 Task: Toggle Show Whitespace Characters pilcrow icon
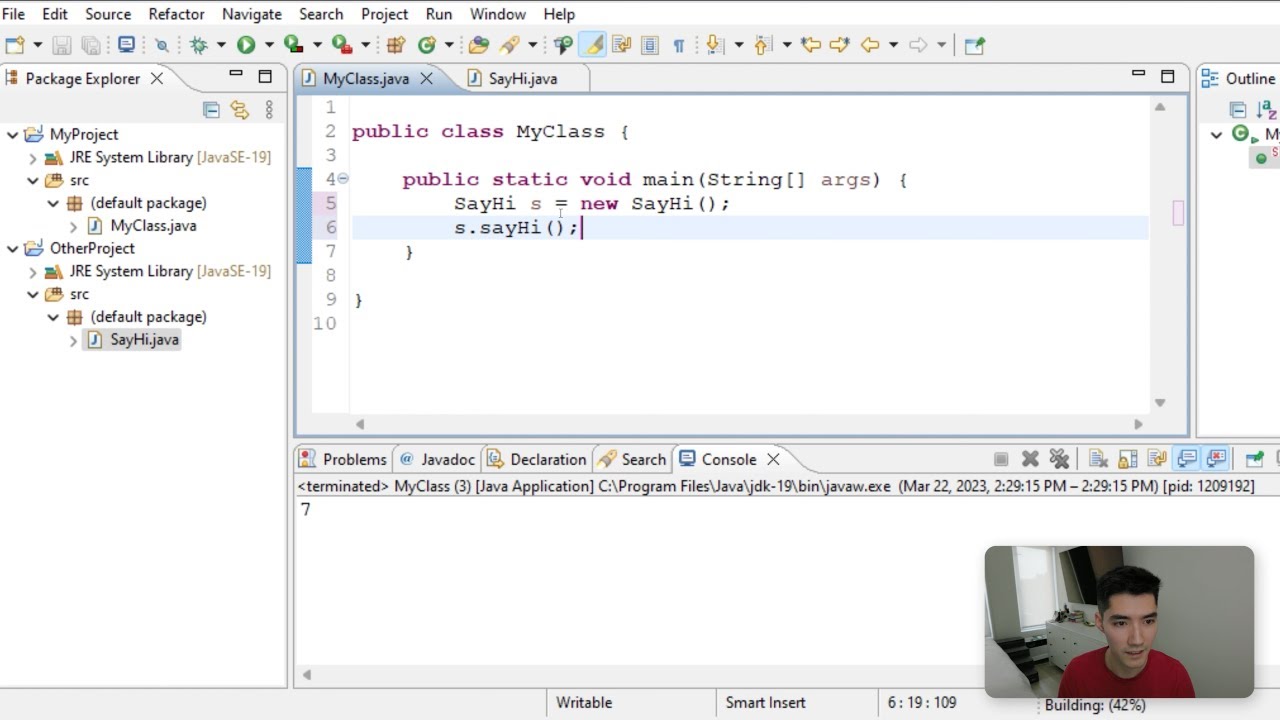(x=679, y=45)
